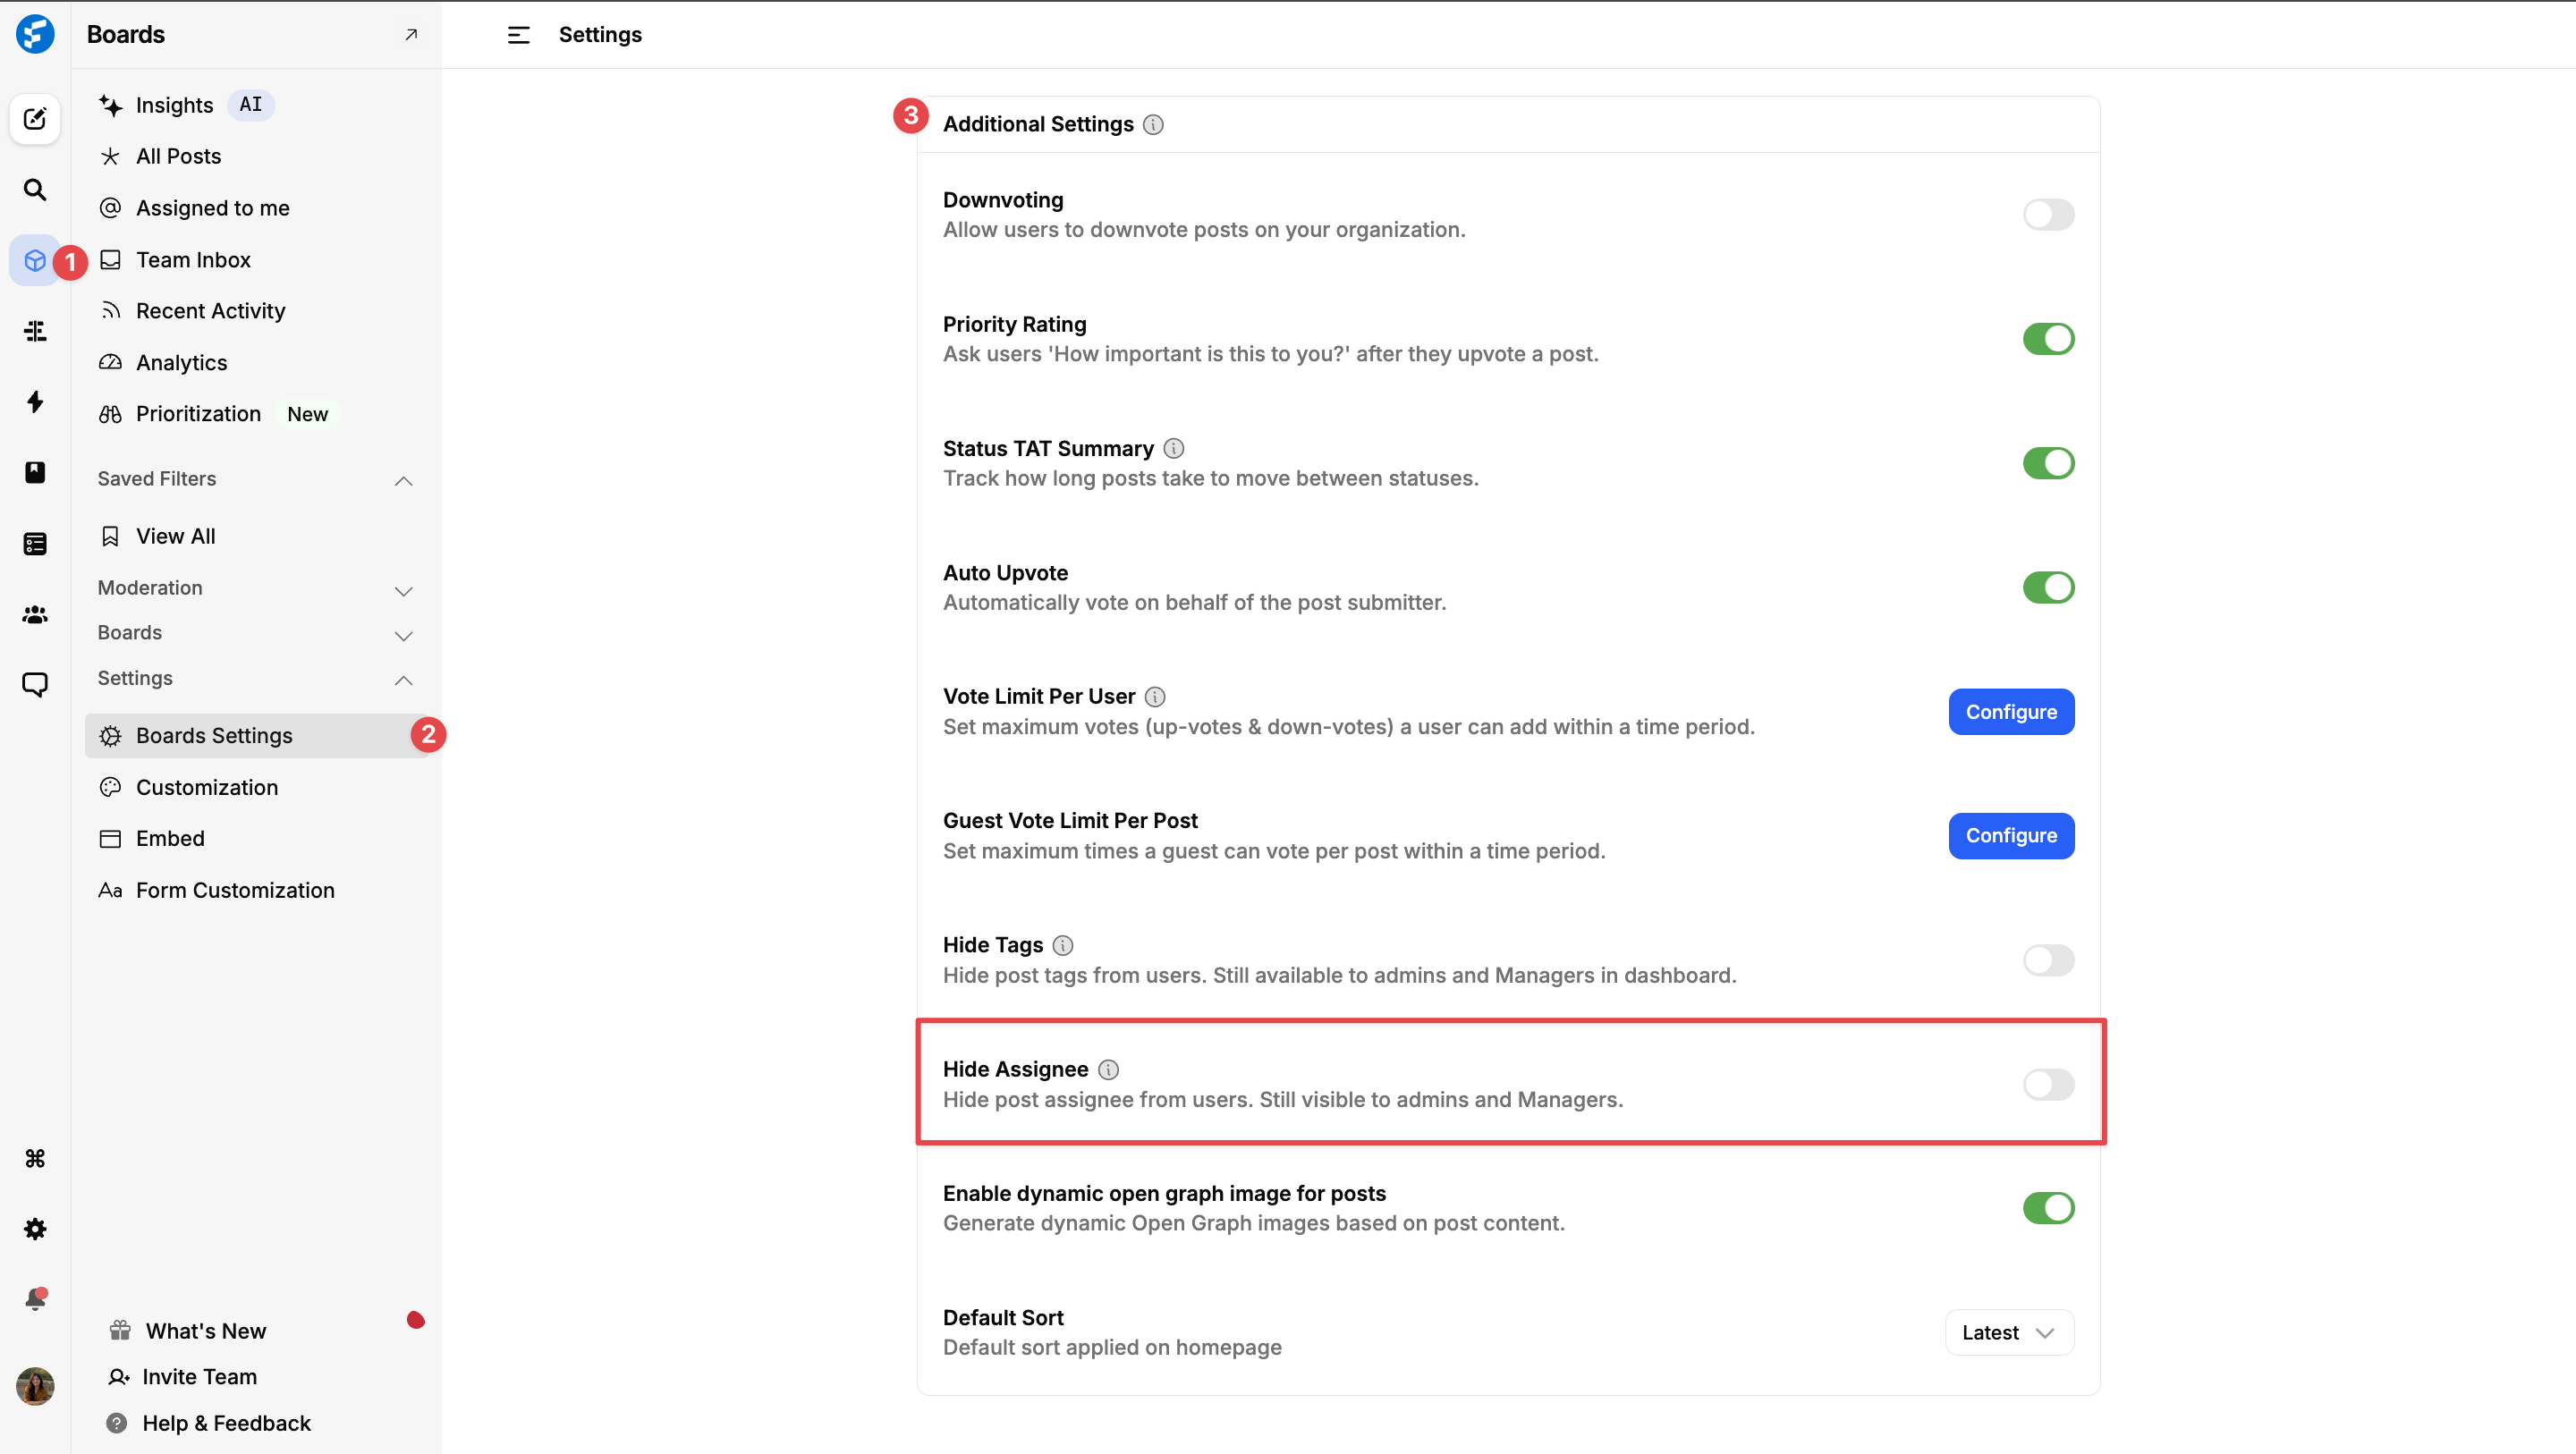This screenshot has width=2576, height=1454.
Task: Click the search icon in left rail
Action: pyautogui.click(x=35, y=190)
